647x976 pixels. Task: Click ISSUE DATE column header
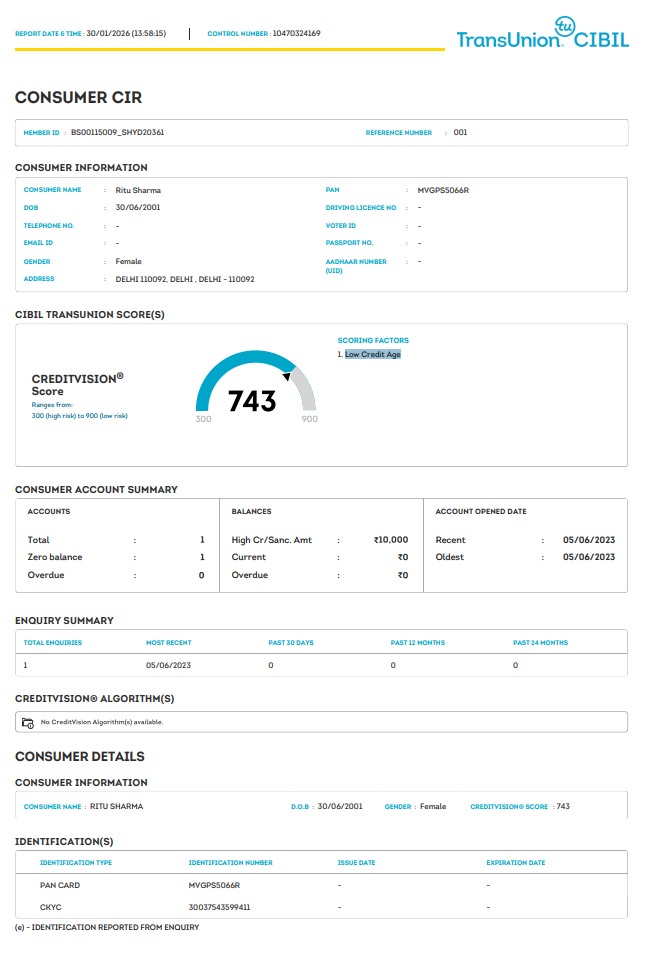point(356,863)
